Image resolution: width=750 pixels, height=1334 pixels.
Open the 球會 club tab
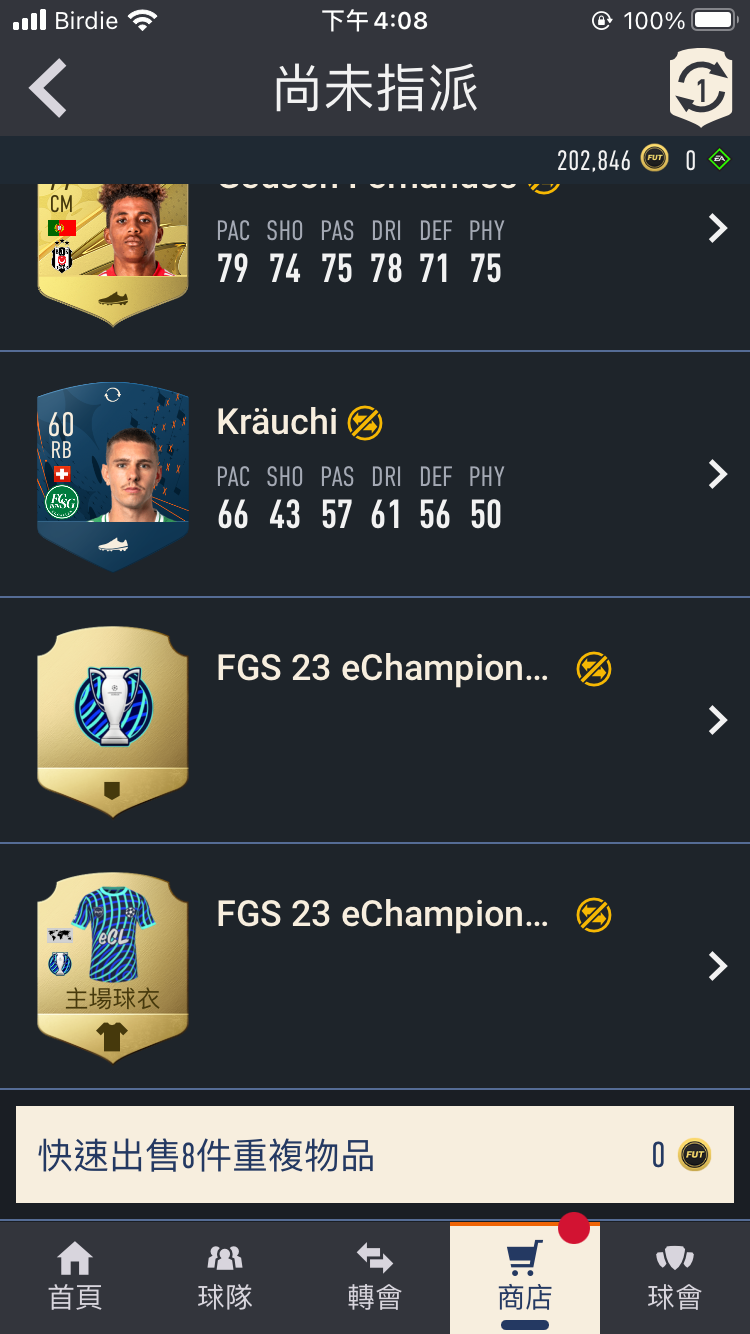(675, 1277)
